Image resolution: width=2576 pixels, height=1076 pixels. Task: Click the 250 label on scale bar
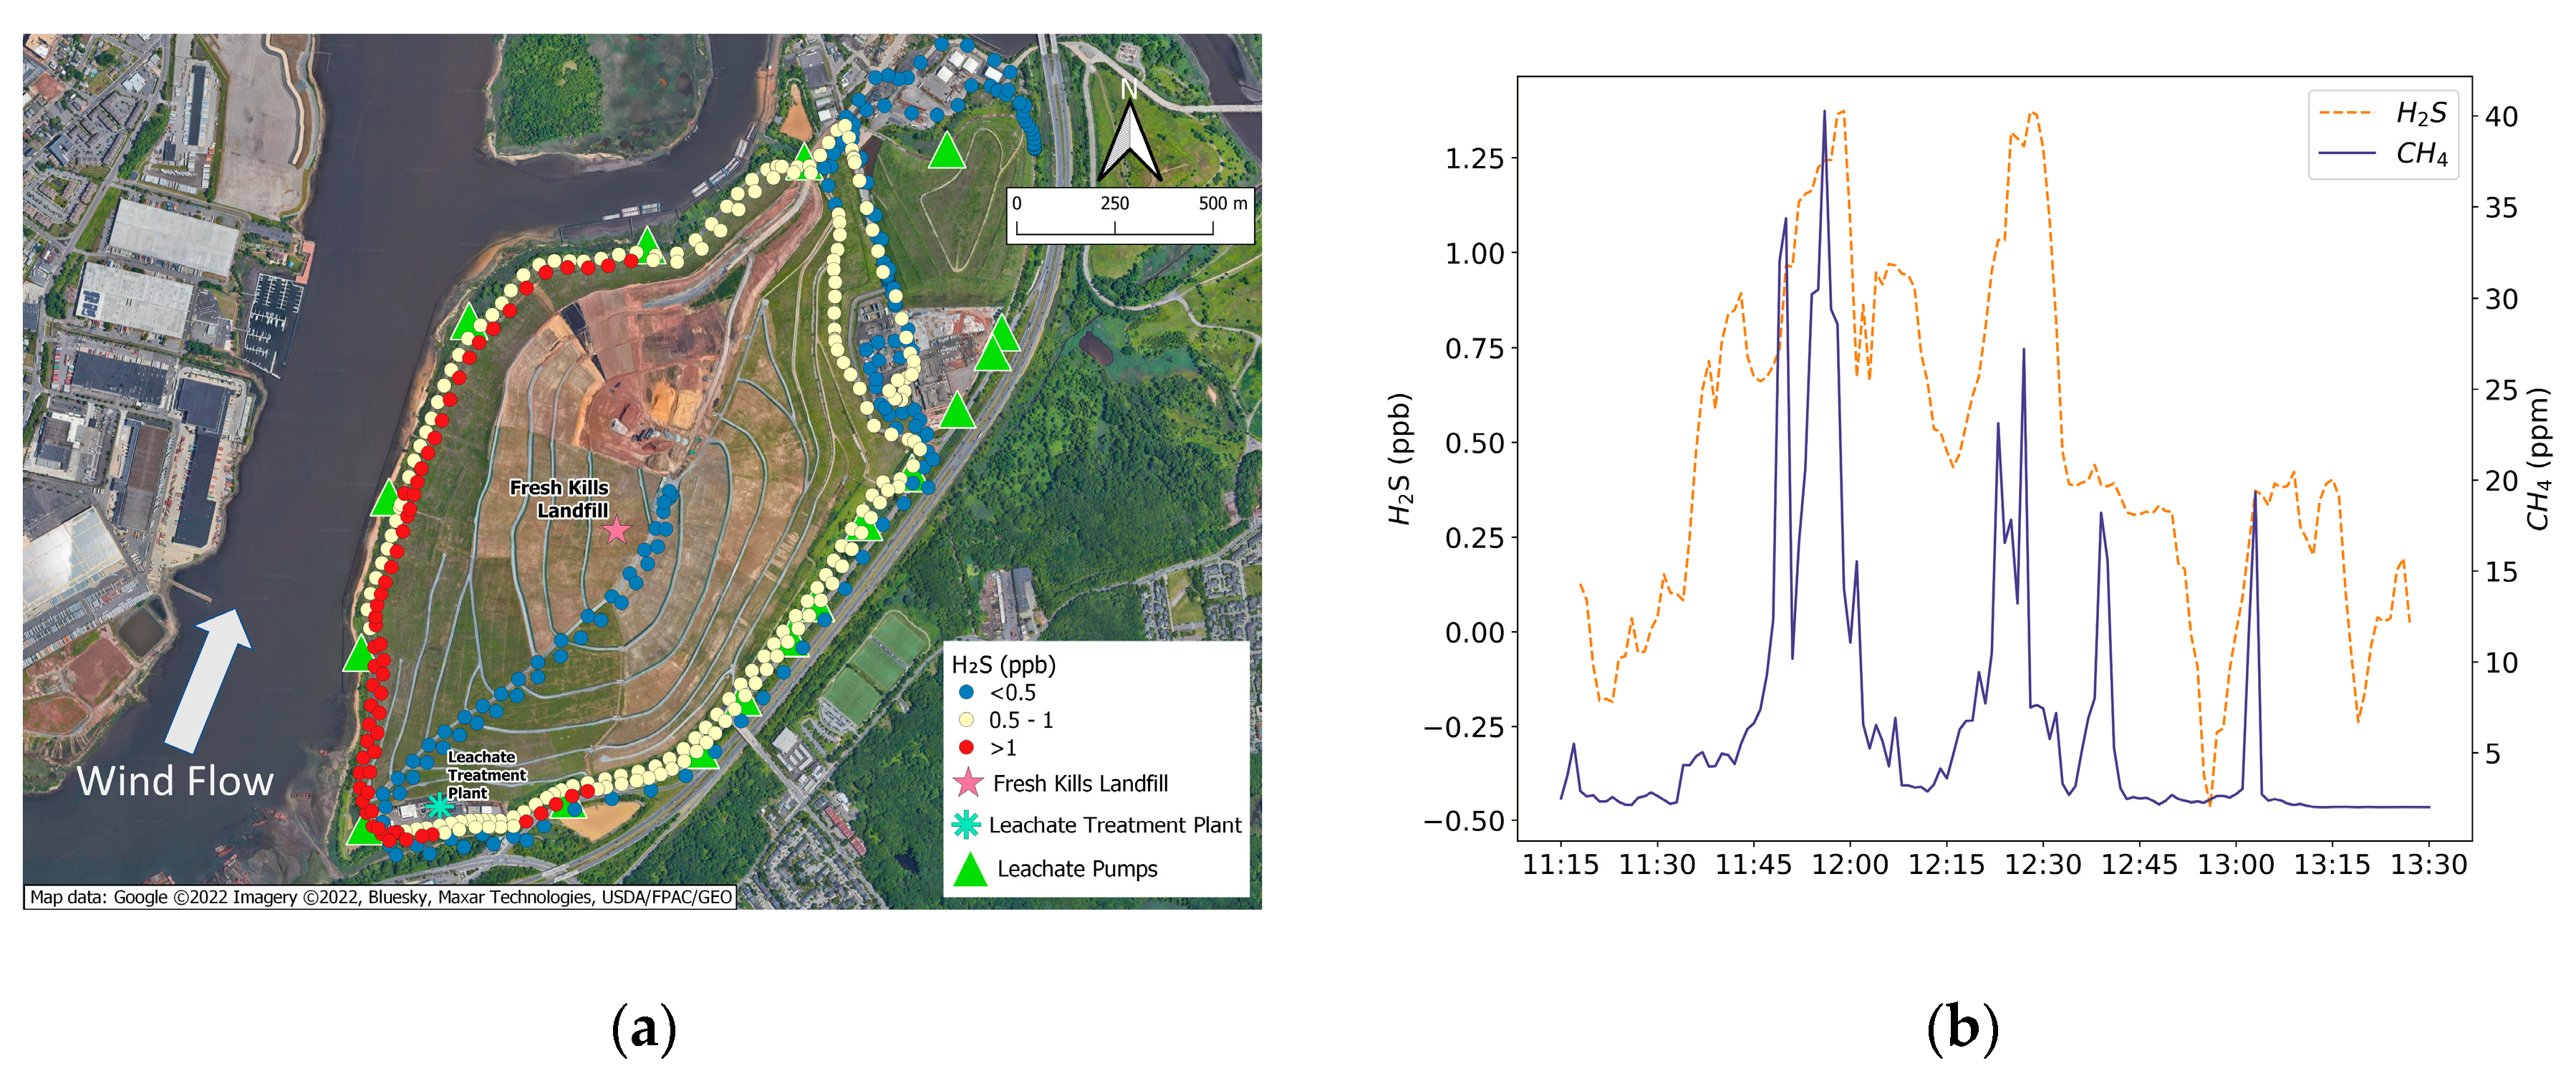pyautogui.click(x=1114, y=204)
